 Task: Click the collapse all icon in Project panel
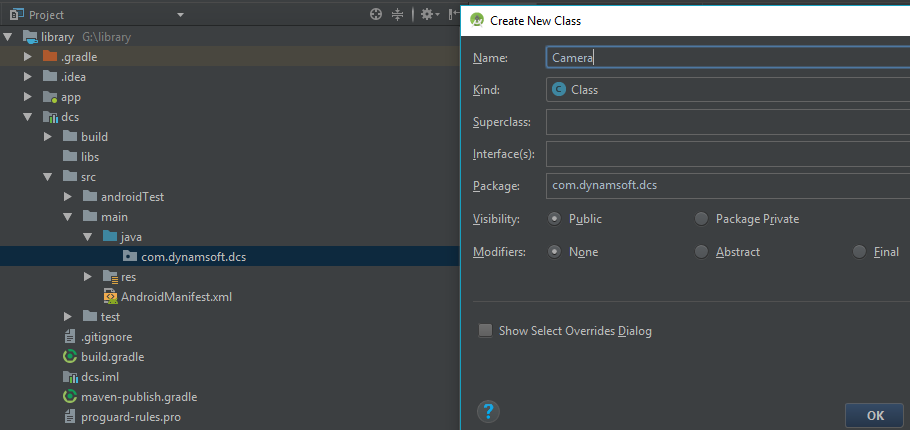[398, 14]
